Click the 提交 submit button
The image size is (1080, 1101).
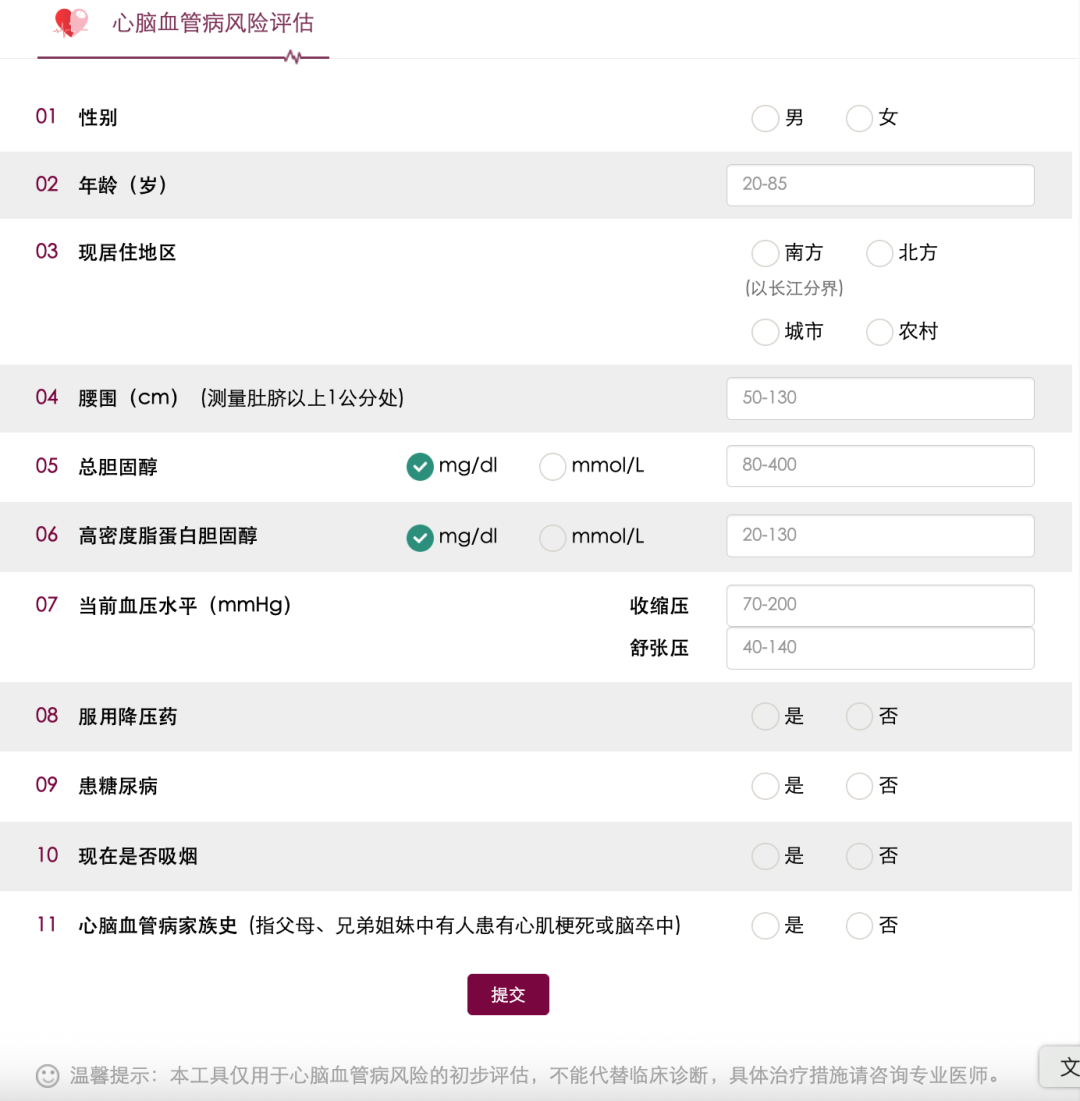coord(508,995)
